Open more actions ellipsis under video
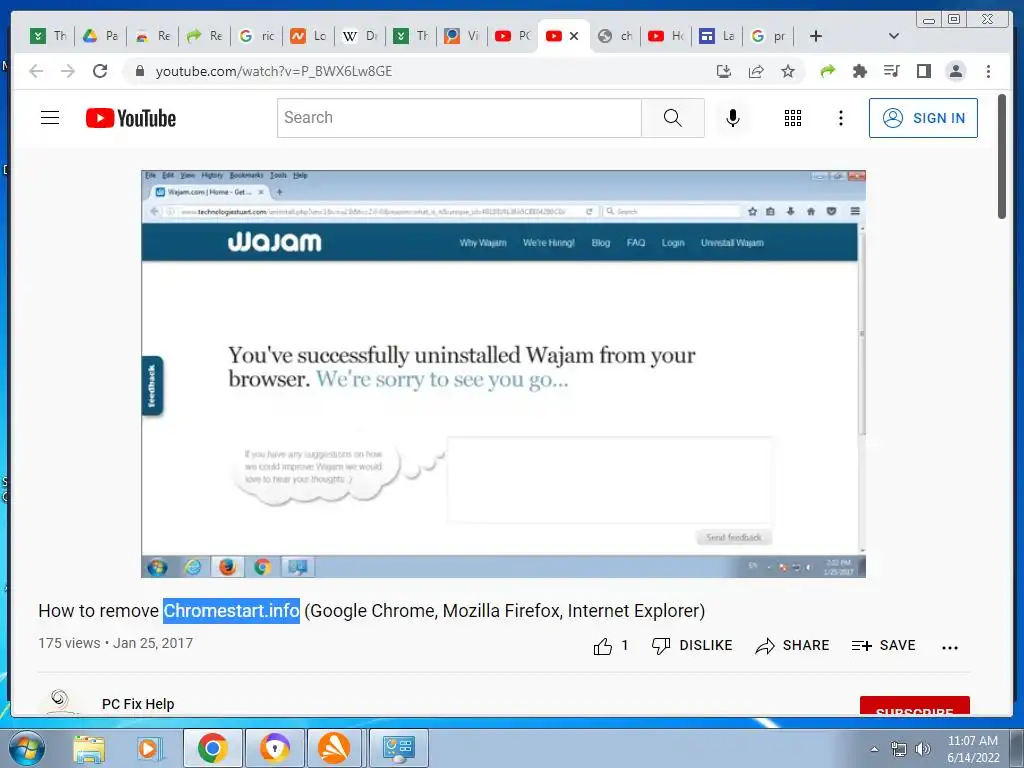Image resolution: width=1024 pixels, height=768 pixels. pyautogui.click(x=950, y=647)
